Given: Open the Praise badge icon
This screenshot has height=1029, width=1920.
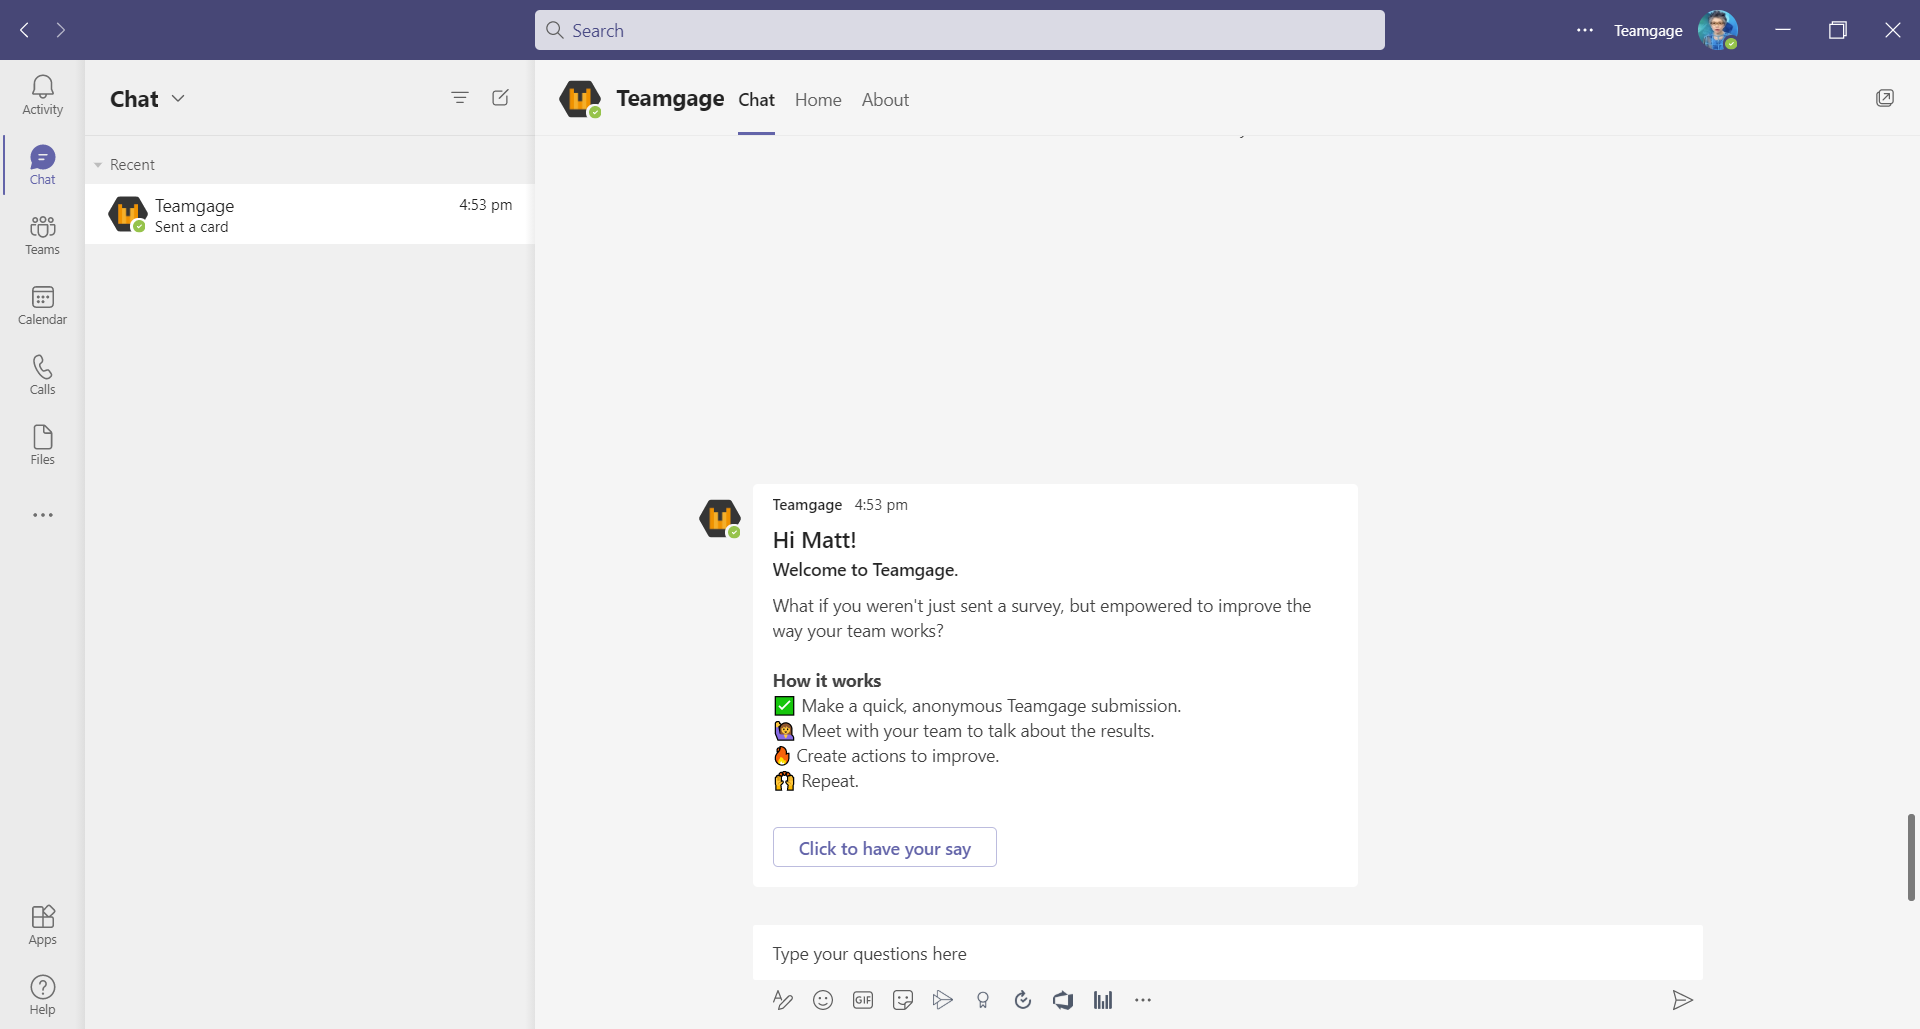Looking at the screenshot, I should (x=983, y=1000).
